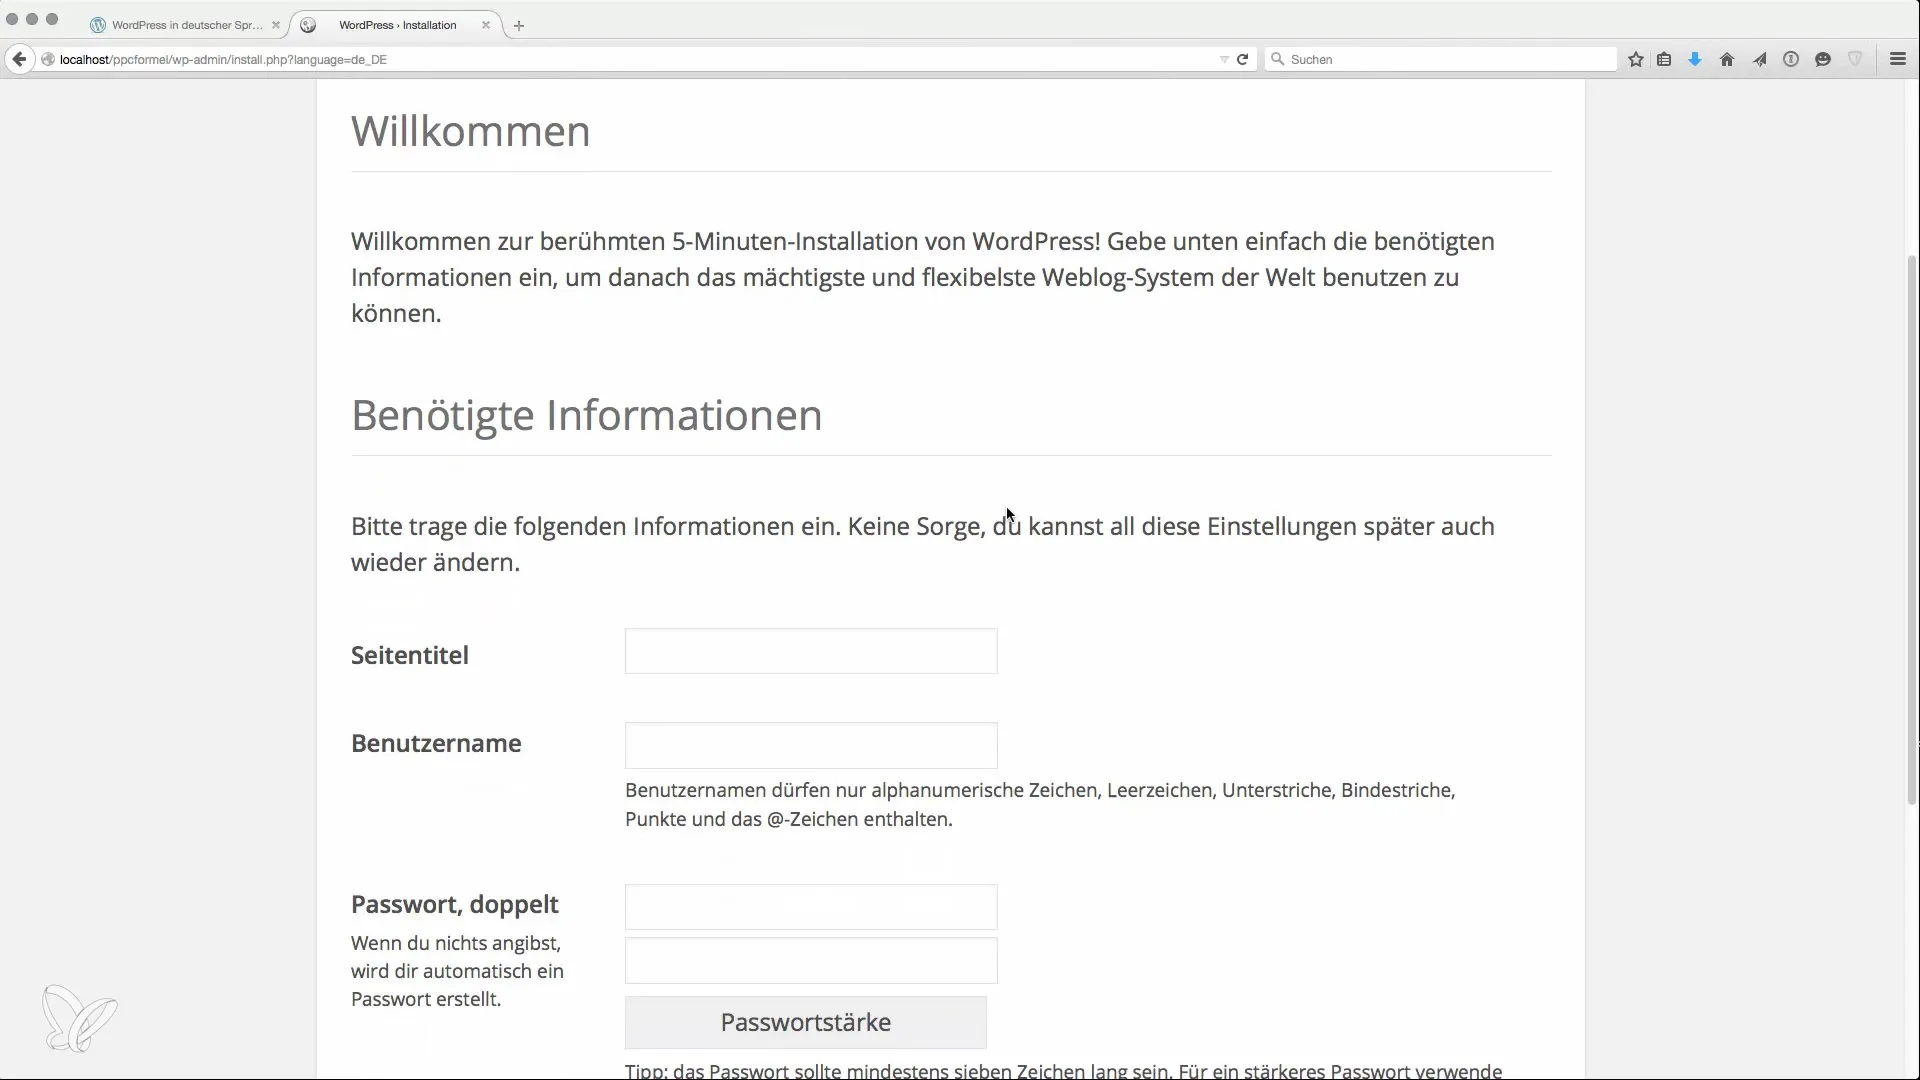Image resolution: width=1920 pixels, height=1080 pixels.
Task: Click the first password input field
Action: 811,907
